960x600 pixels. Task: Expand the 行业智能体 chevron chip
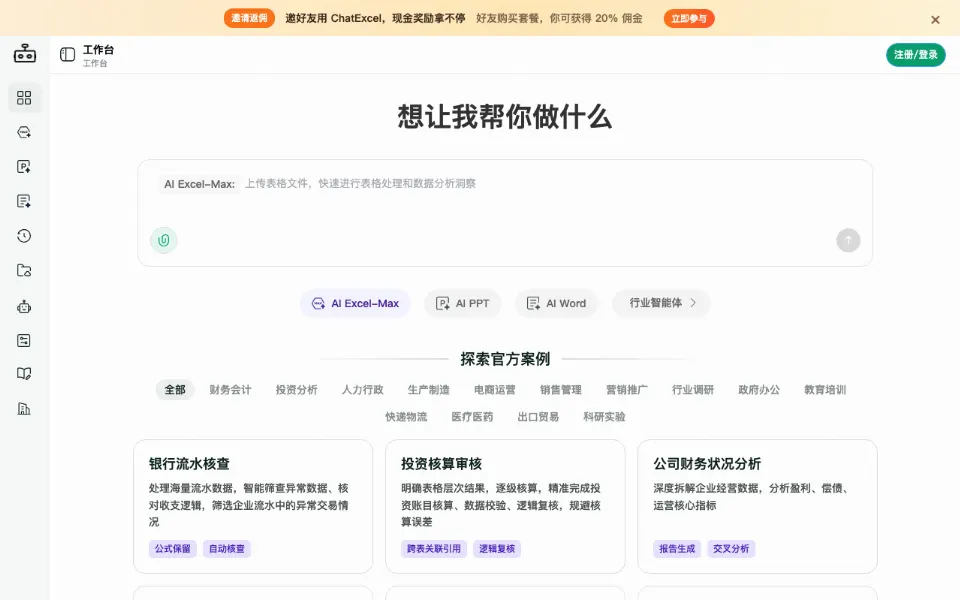[661, 303]
